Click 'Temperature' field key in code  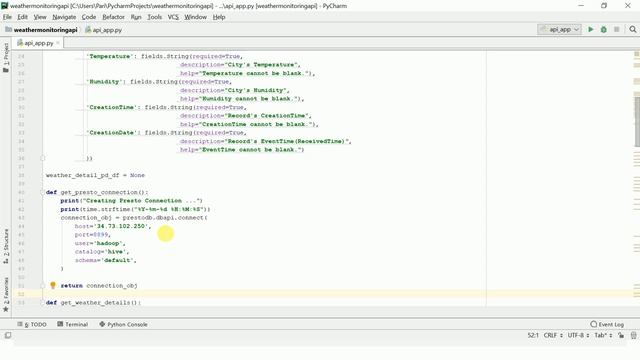[x=110, y=56]
